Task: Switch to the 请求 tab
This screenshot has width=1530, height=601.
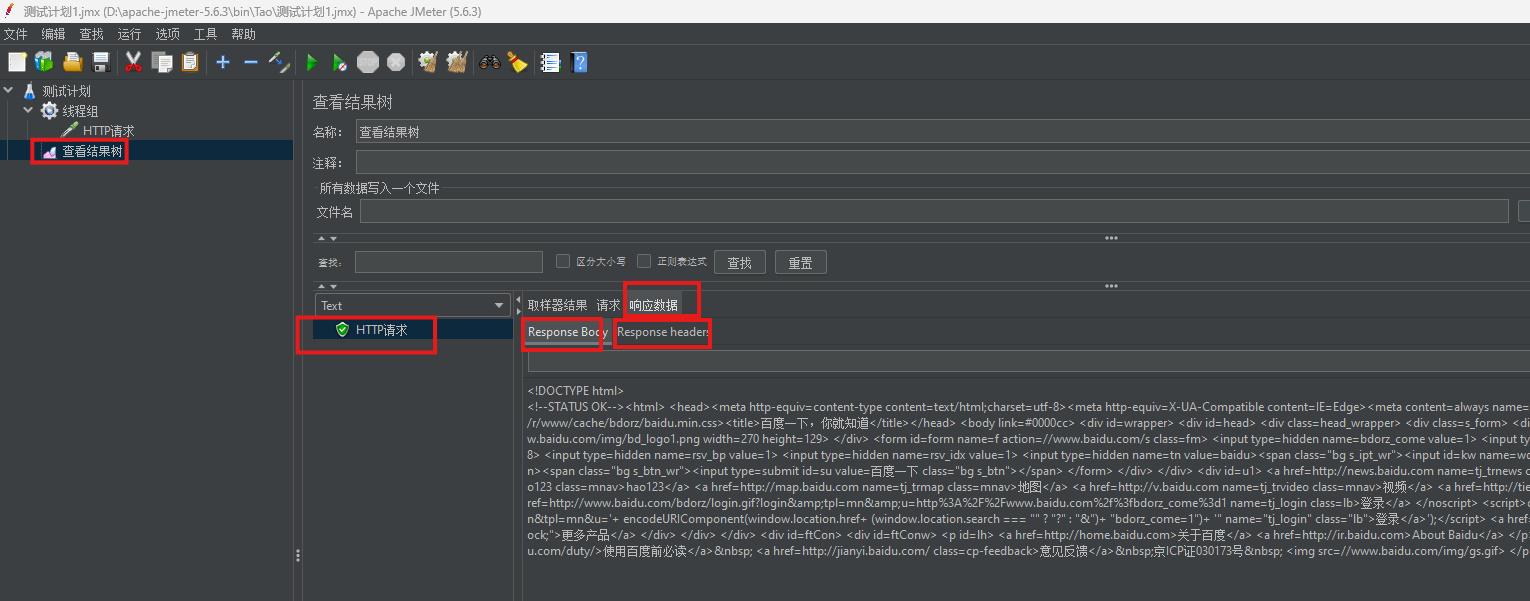Action: 608,305
